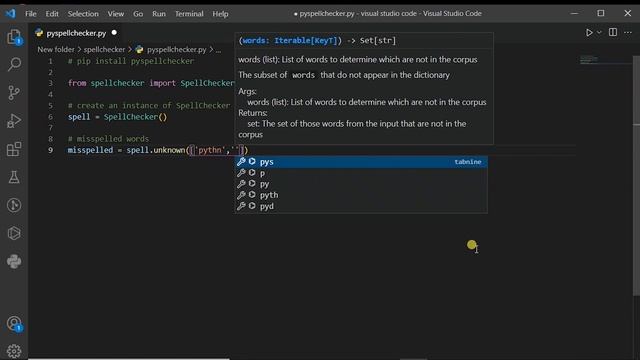
Task: Open the File menu
Action: click(x=31, y=14)
